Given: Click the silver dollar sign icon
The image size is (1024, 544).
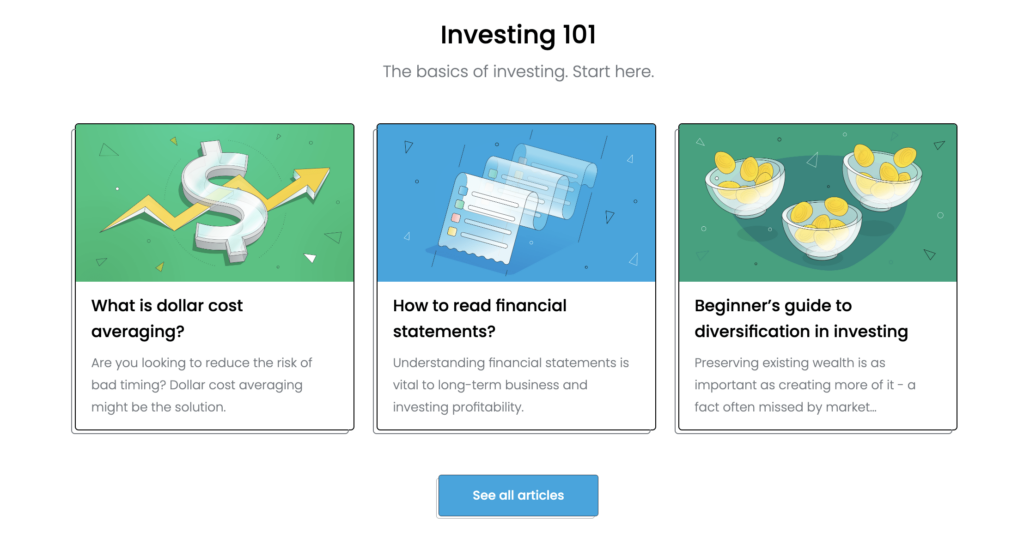Looking at the screenshot, I should 224,202.
